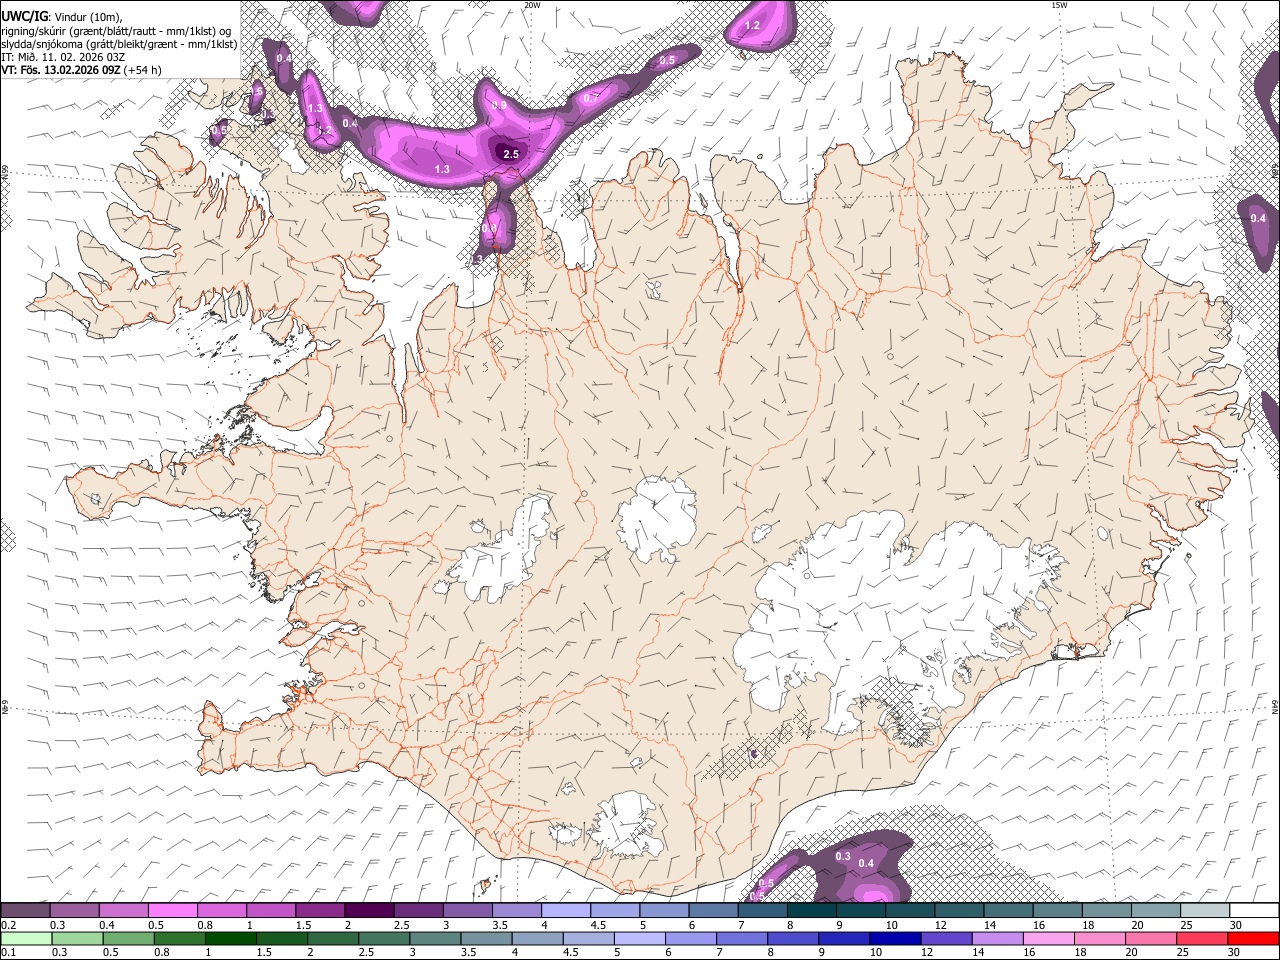Pick upper legend swatch between 0.3 and 0.4

click(x=74, y=910)
